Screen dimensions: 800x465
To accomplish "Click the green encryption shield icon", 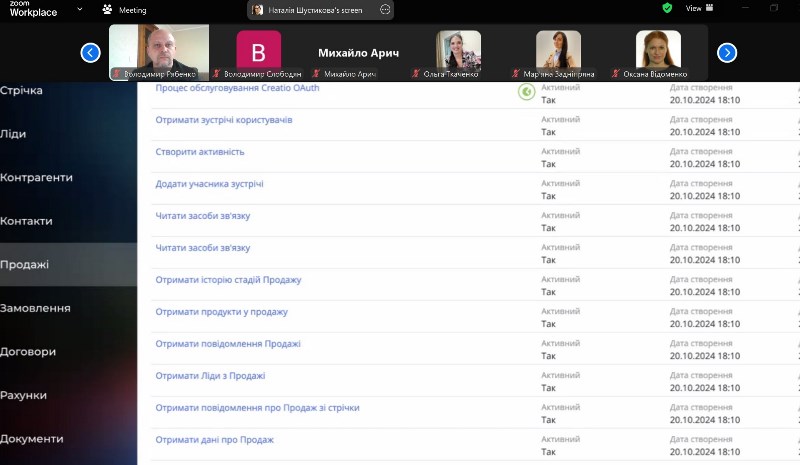I will [x=667, y=8].
